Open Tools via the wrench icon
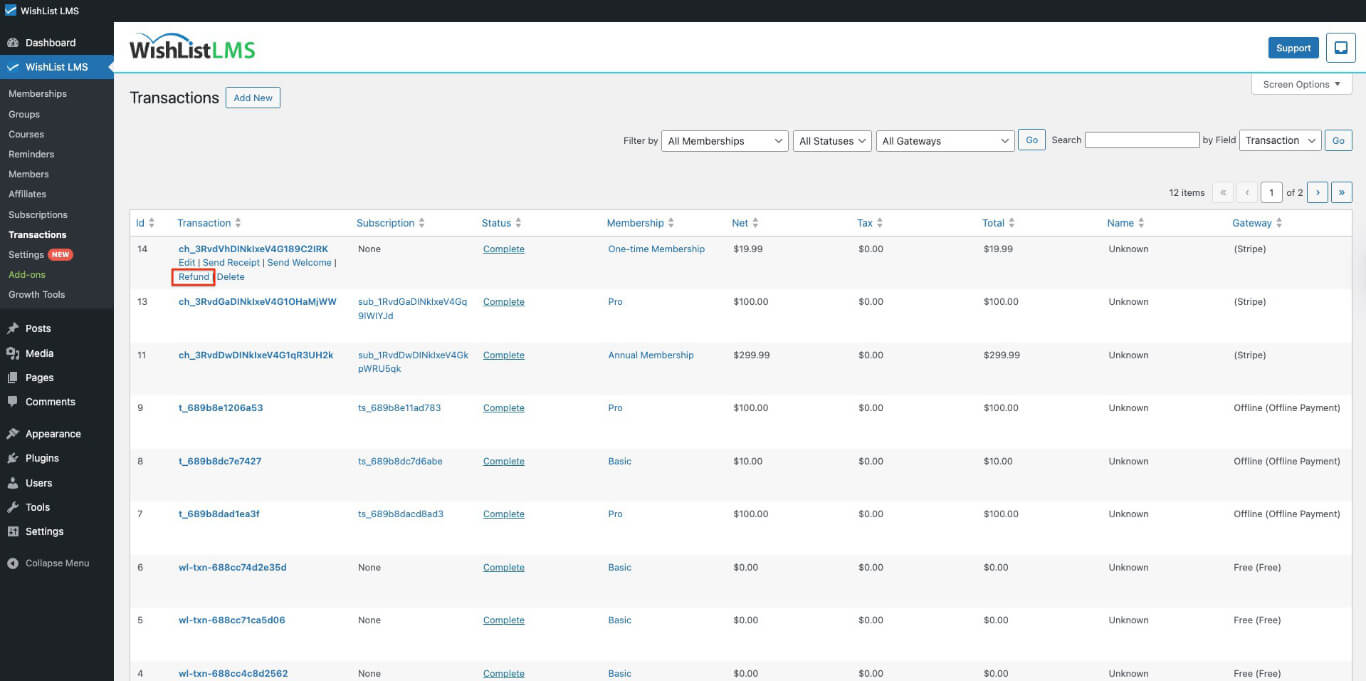Image resolution: width=1366 pixels, height=681 pixels. 12,507
